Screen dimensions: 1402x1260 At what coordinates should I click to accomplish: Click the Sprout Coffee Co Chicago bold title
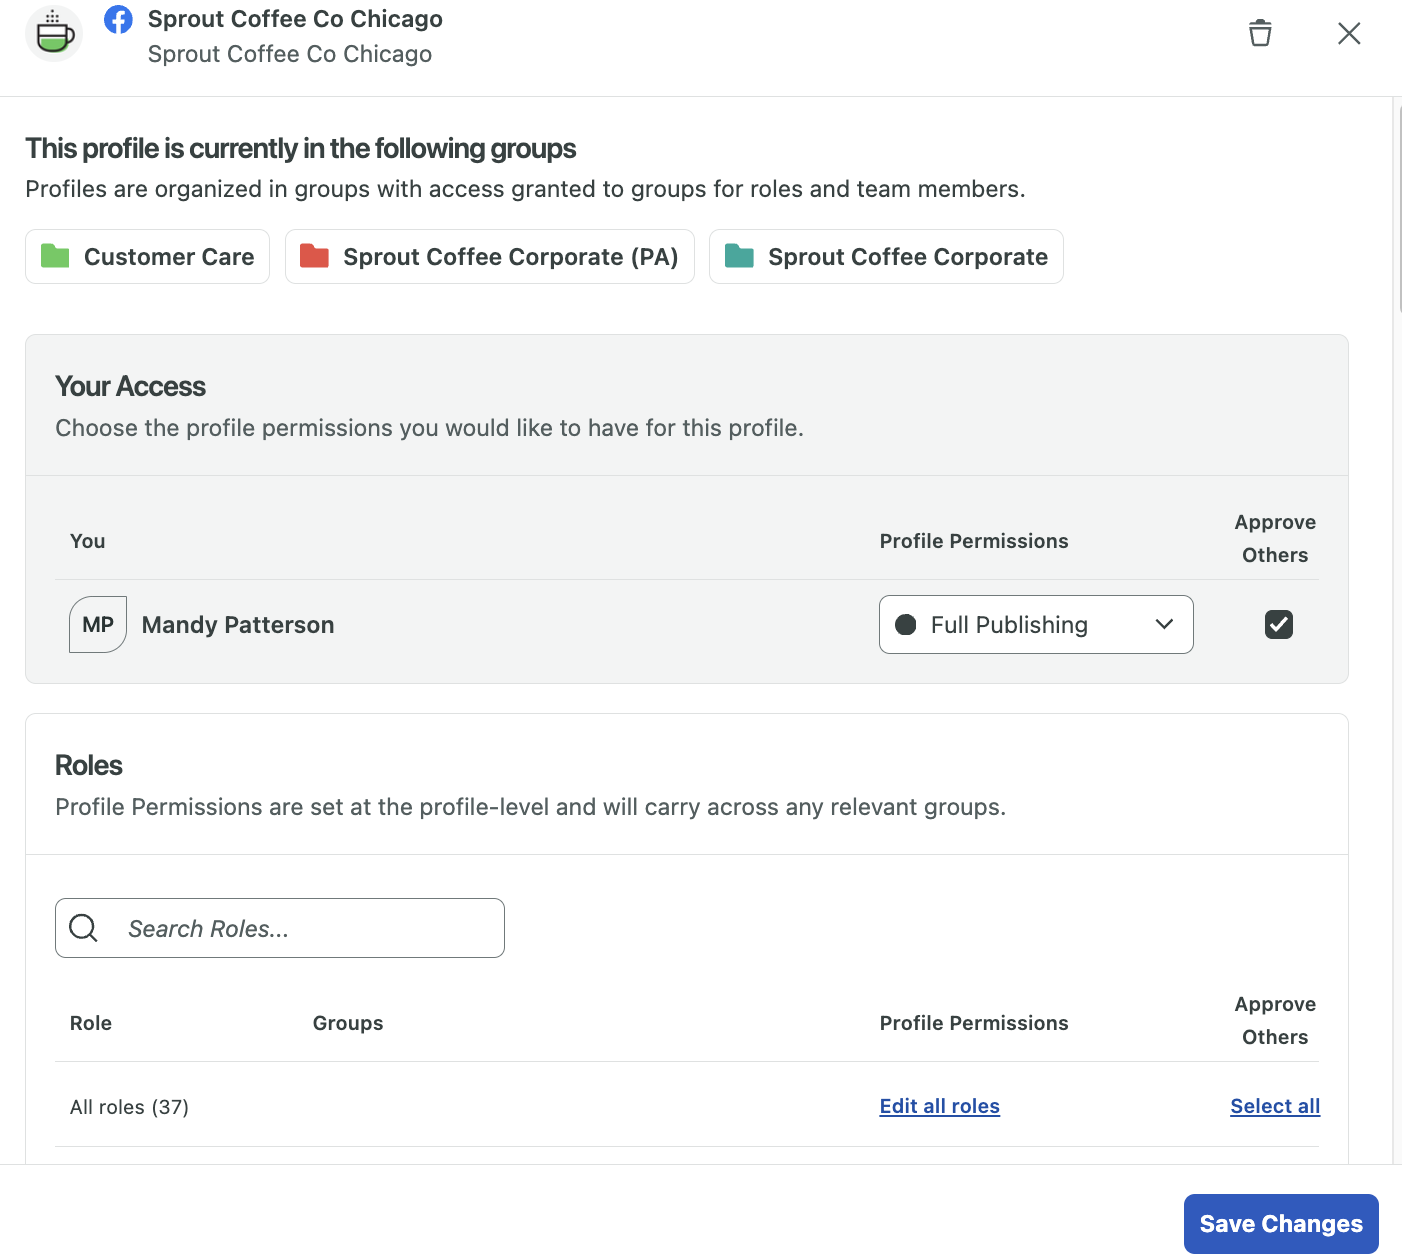click(x=295, y=19)
